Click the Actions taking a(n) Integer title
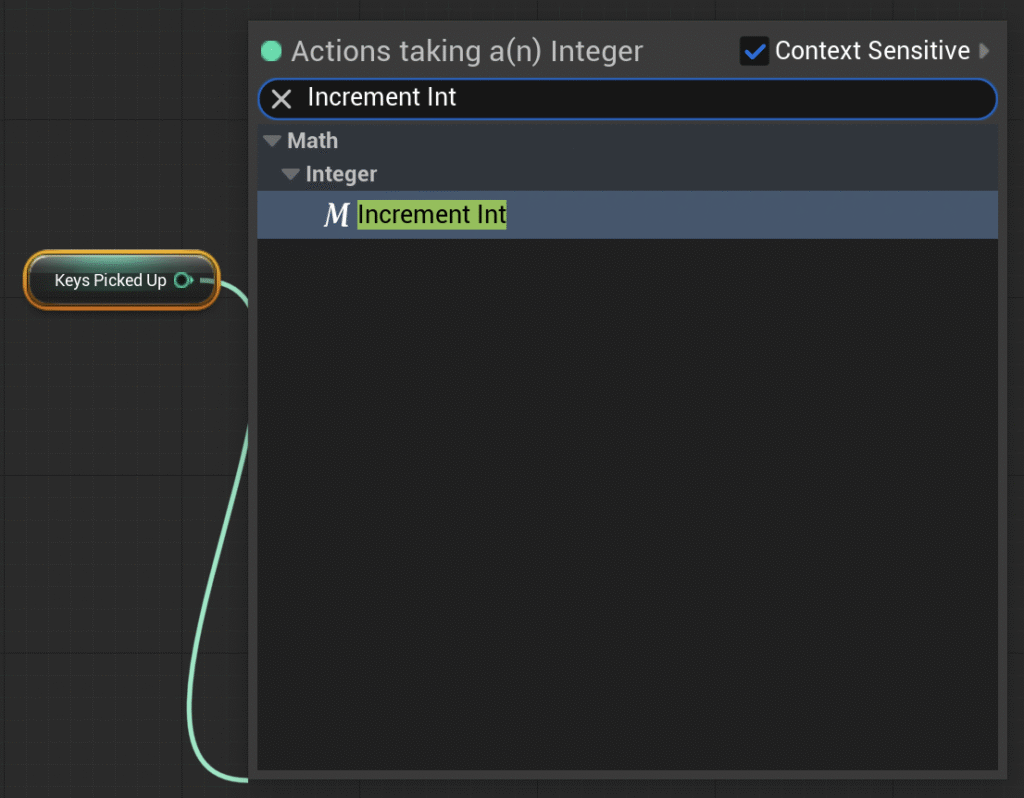Image resolution: width=1024 pixels, height=798 pixels. [x=467, y=51]
